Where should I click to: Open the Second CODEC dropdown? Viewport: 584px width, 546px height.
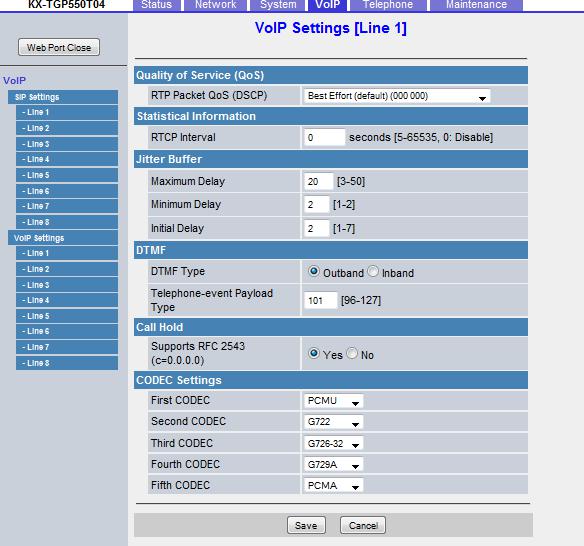pyautogui.click(x=333, y=422)
